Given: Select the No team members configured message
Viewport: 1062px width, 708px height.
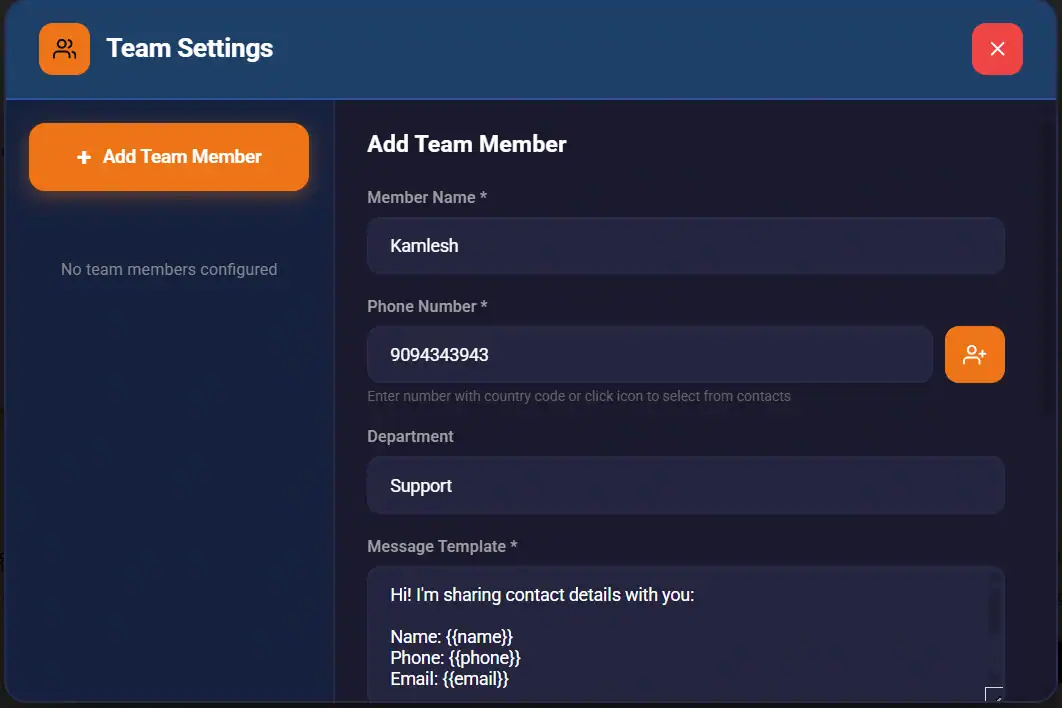Looking at the screenshot, I should click(168, 269).
